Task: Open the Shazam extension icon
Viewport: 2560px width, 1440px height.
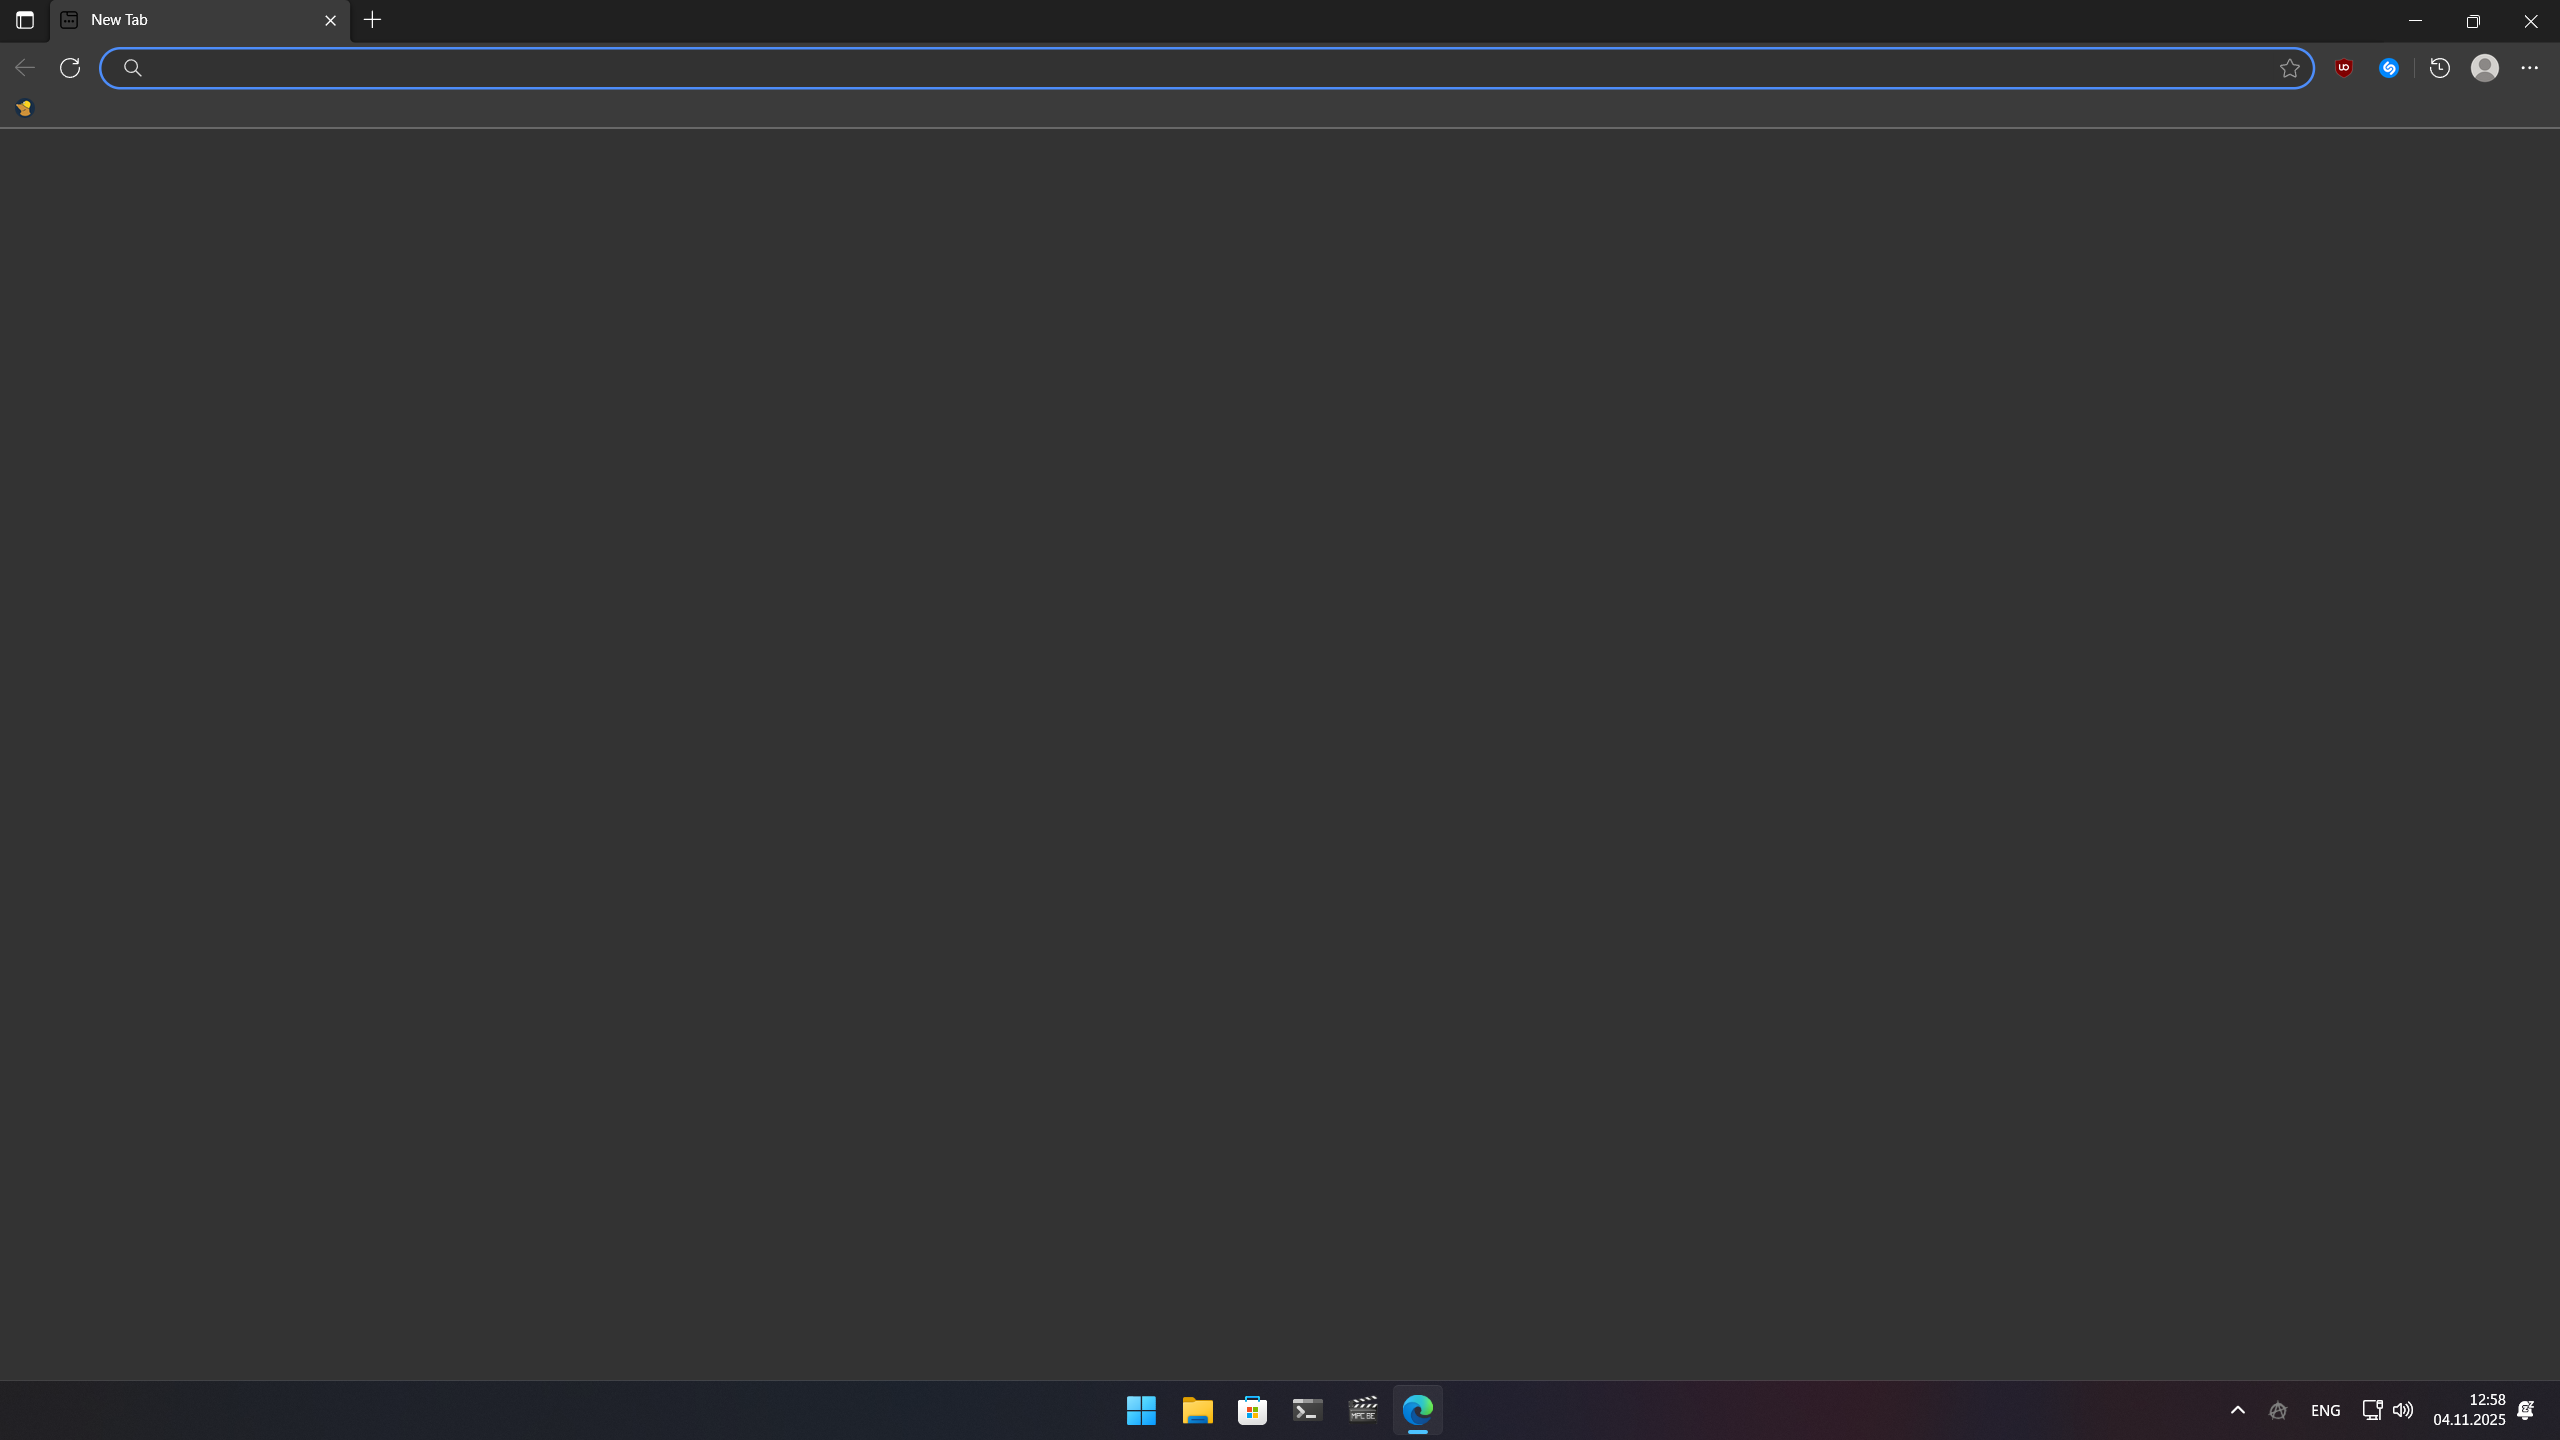Action: 2389,68
